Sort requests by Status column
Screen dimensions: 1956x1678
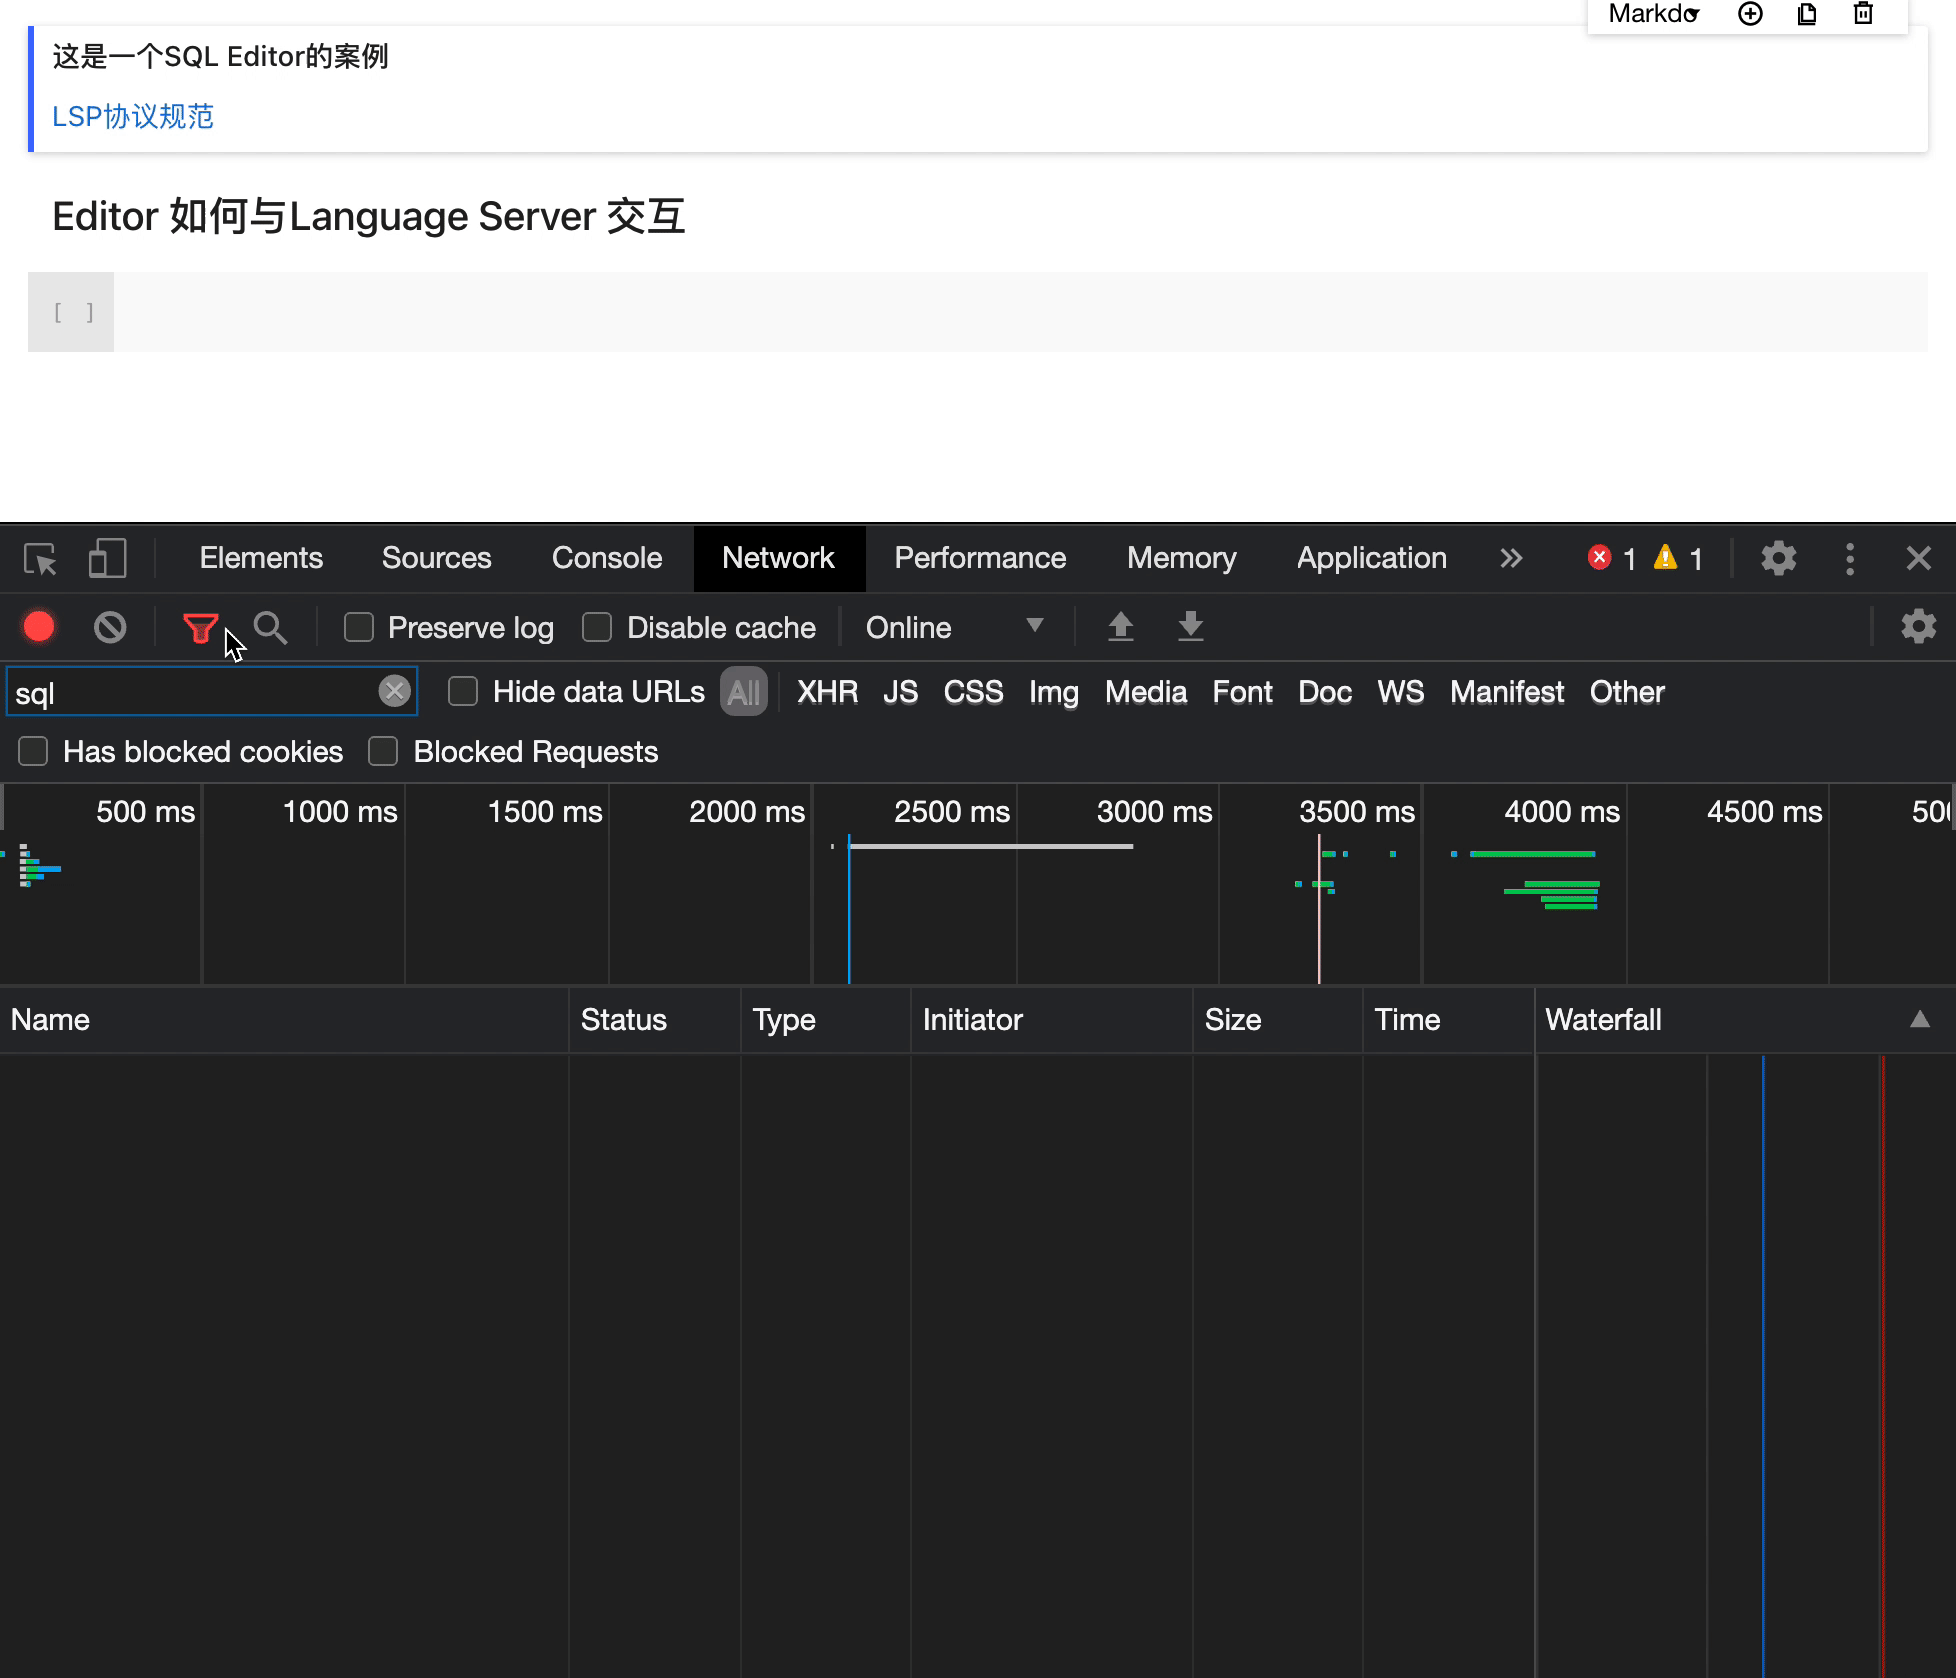(x=655, y=1019)
